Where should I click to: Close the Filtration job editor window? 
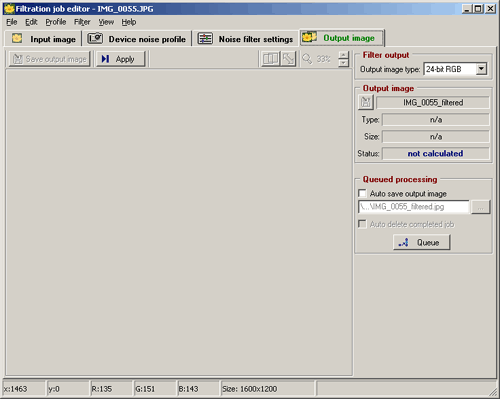coord(491,9)
